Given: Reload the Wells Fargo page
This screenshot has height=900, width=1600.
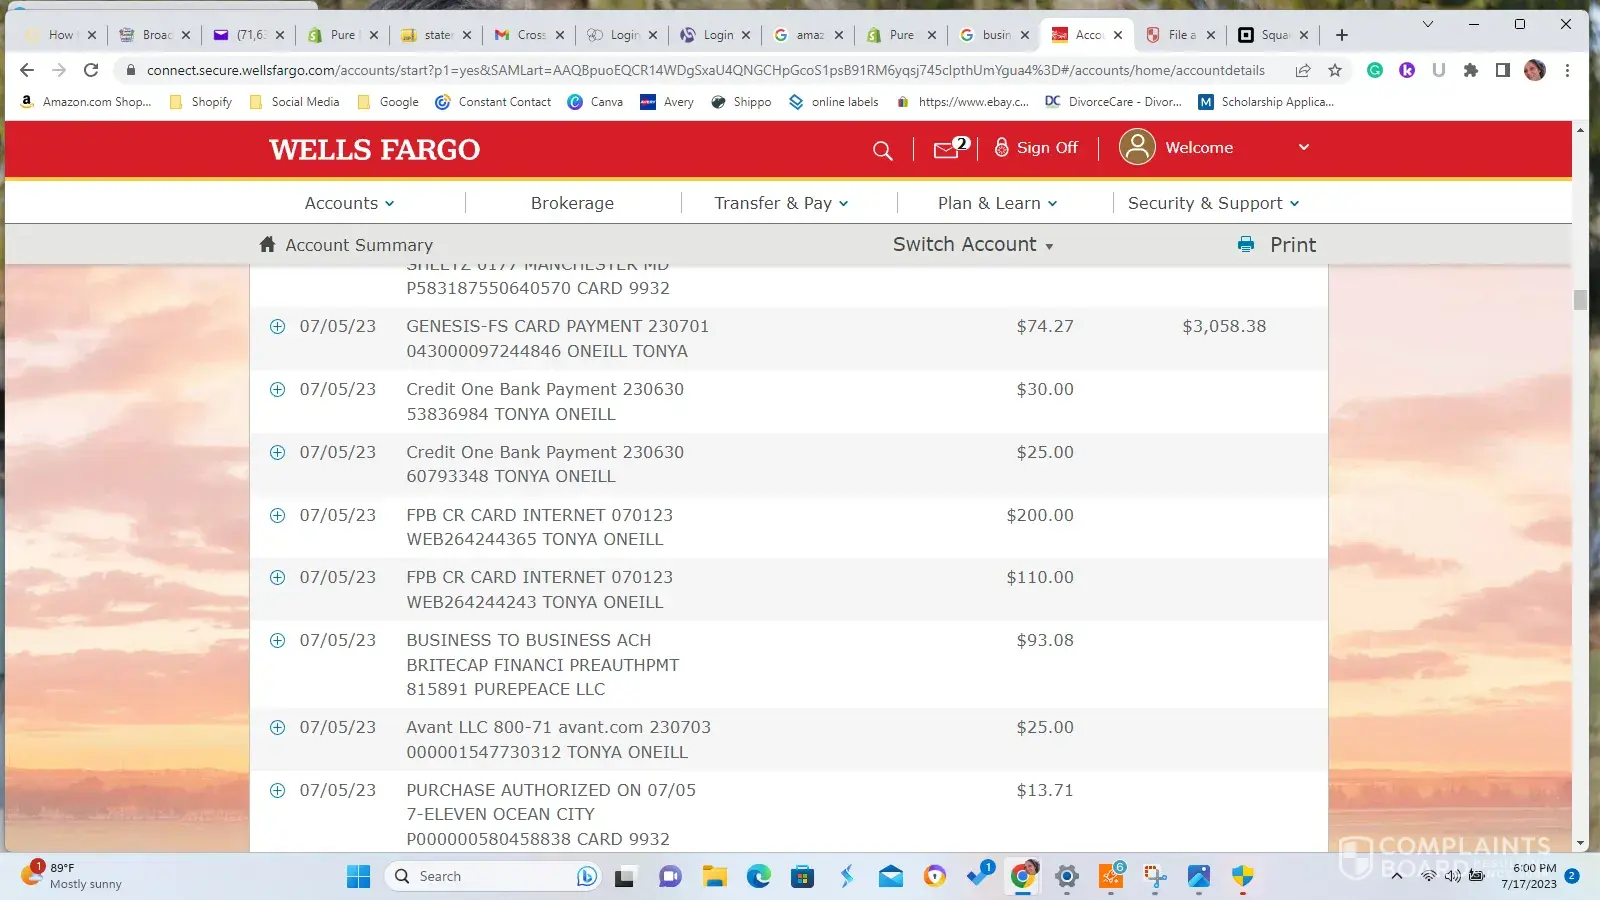Looking at the screenshot, I should [91, 70].
